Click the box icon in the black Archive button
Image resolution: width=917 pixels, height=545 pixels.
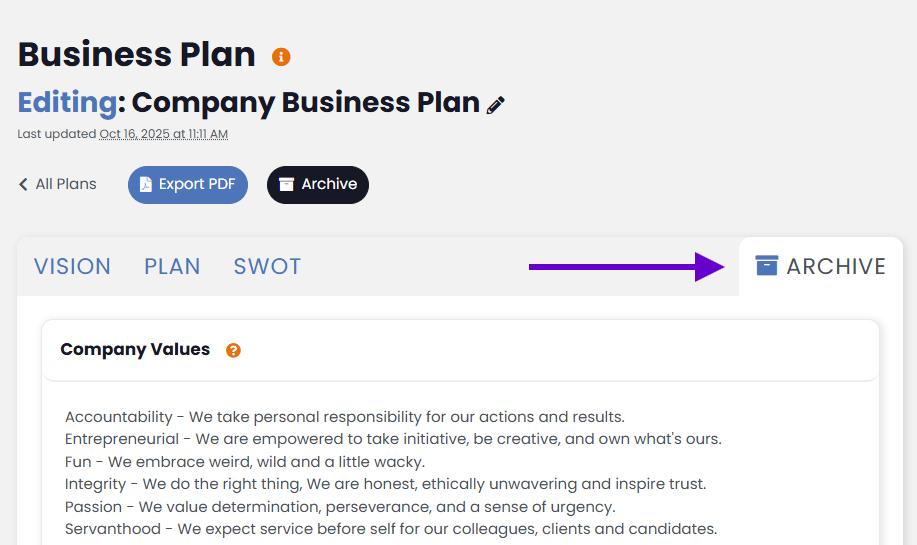pyautogui.click(x=287, y=185)
